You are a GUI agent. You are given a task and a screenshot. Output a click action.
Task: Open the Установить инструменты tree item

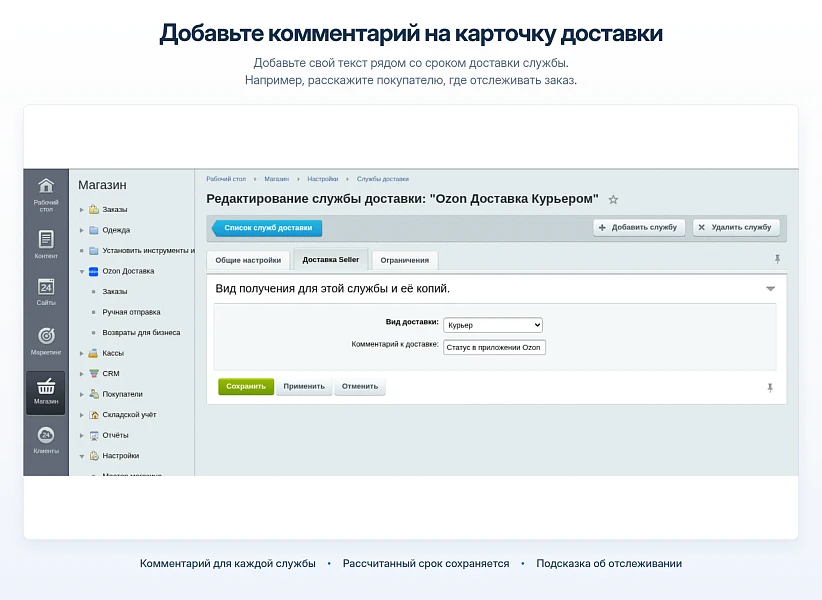point(148,250)
